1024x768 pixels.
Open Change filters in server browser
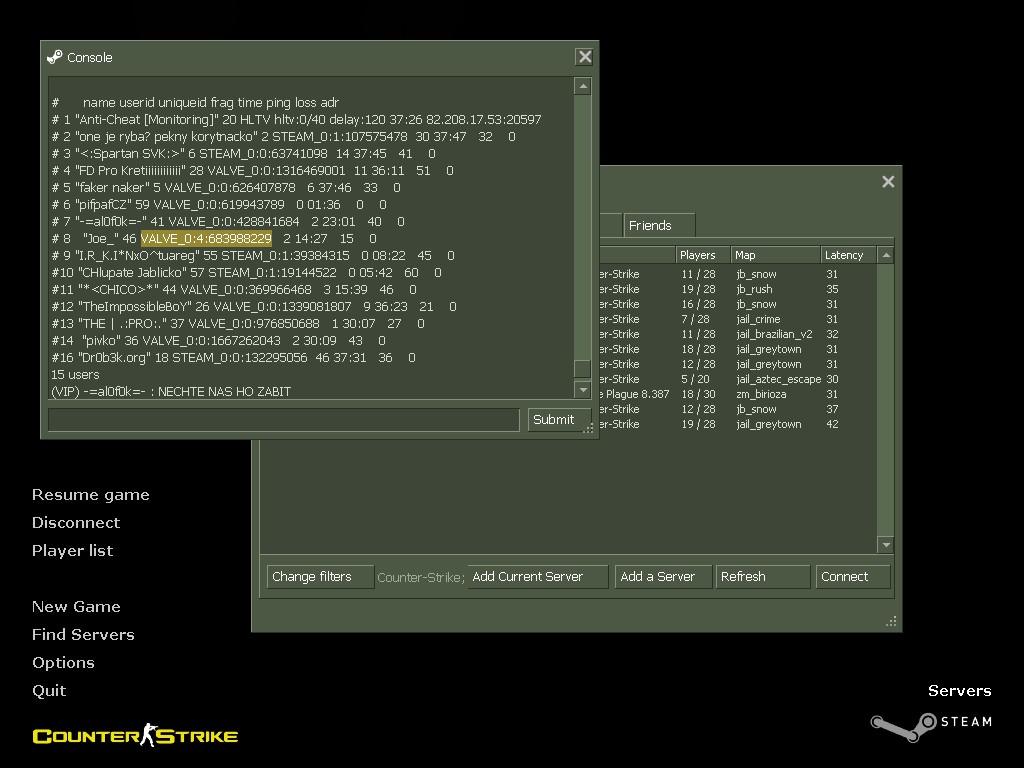[320, 577]
